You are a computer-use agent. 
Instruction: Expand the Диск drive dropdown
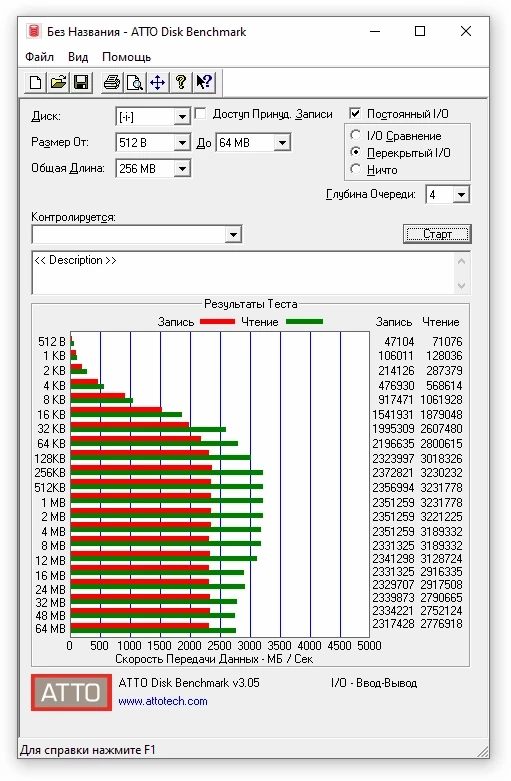pos(182,117)
